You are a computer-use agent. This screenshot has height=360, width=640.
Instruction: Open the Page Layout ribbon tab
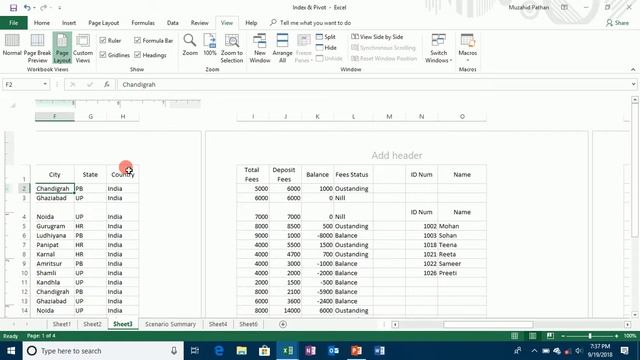(x=104, y=23)
